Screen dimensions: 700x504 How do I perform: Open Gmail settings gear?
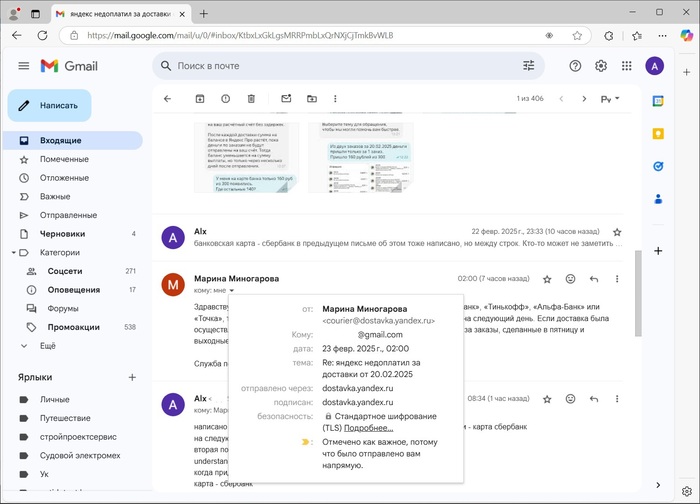click(x=601, y=66)
